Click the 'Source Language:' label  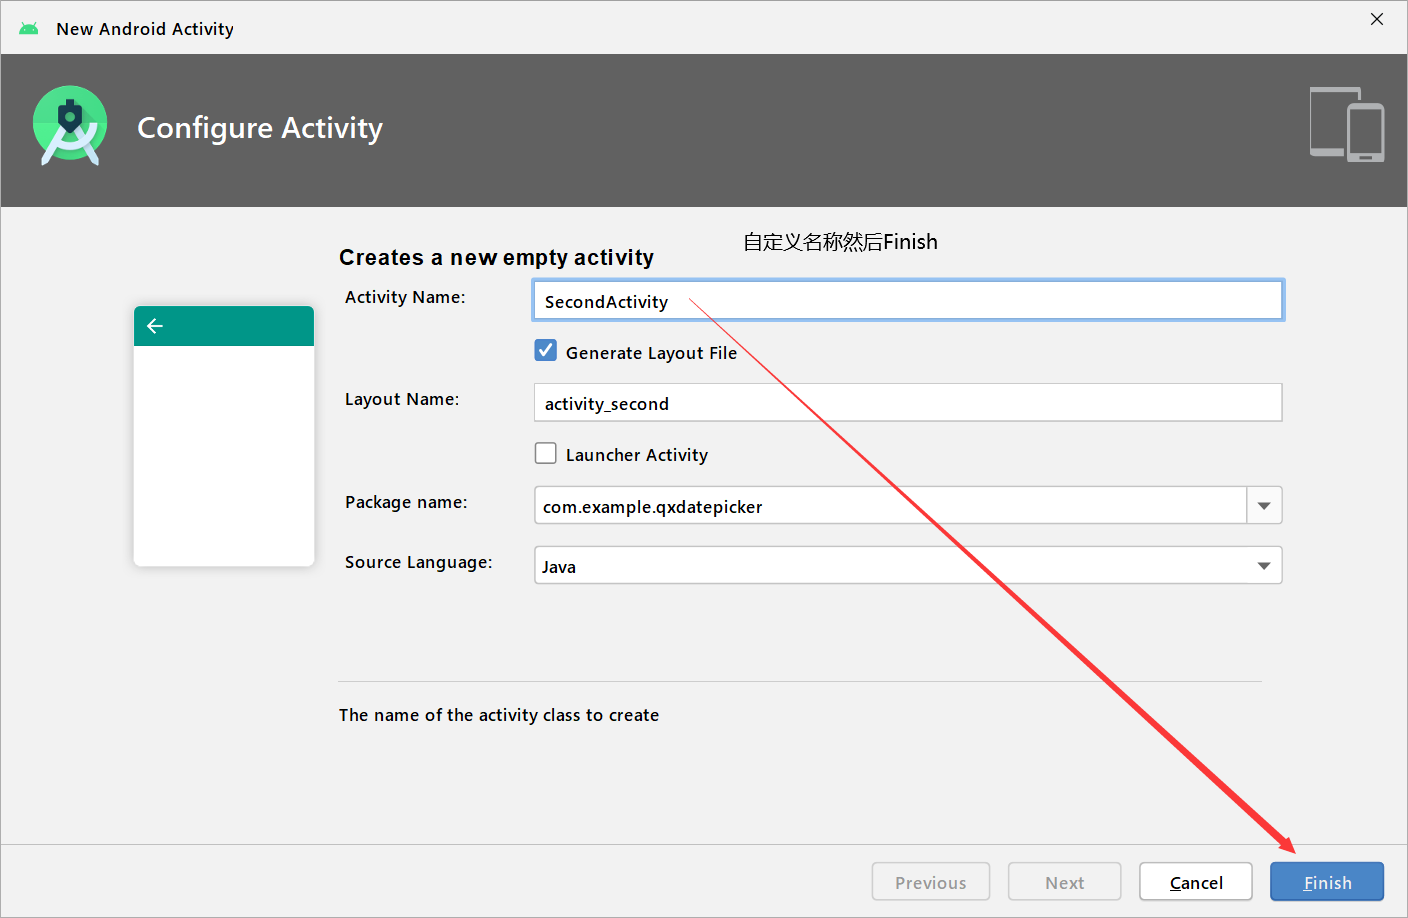pos(419,562)
